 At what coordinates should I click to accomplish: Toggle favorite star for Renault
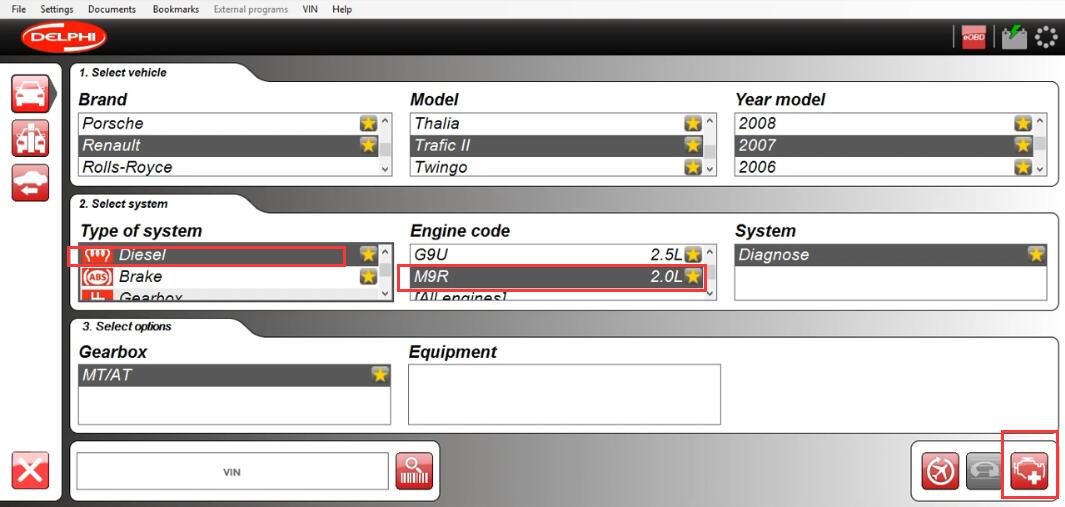coord(368,145)
